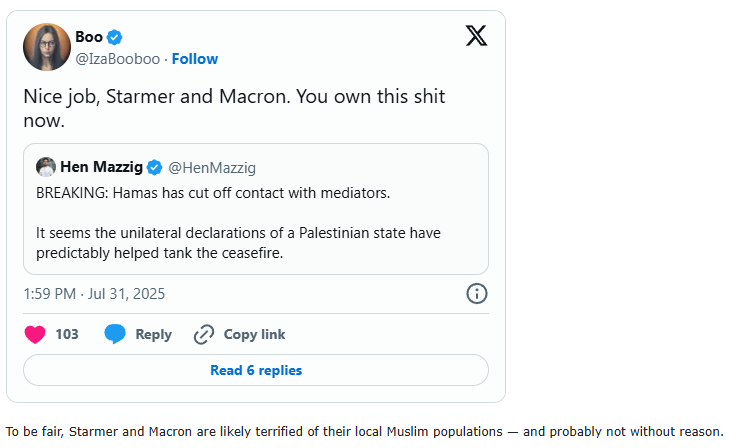Like the tweet with the heart icon

35,334
